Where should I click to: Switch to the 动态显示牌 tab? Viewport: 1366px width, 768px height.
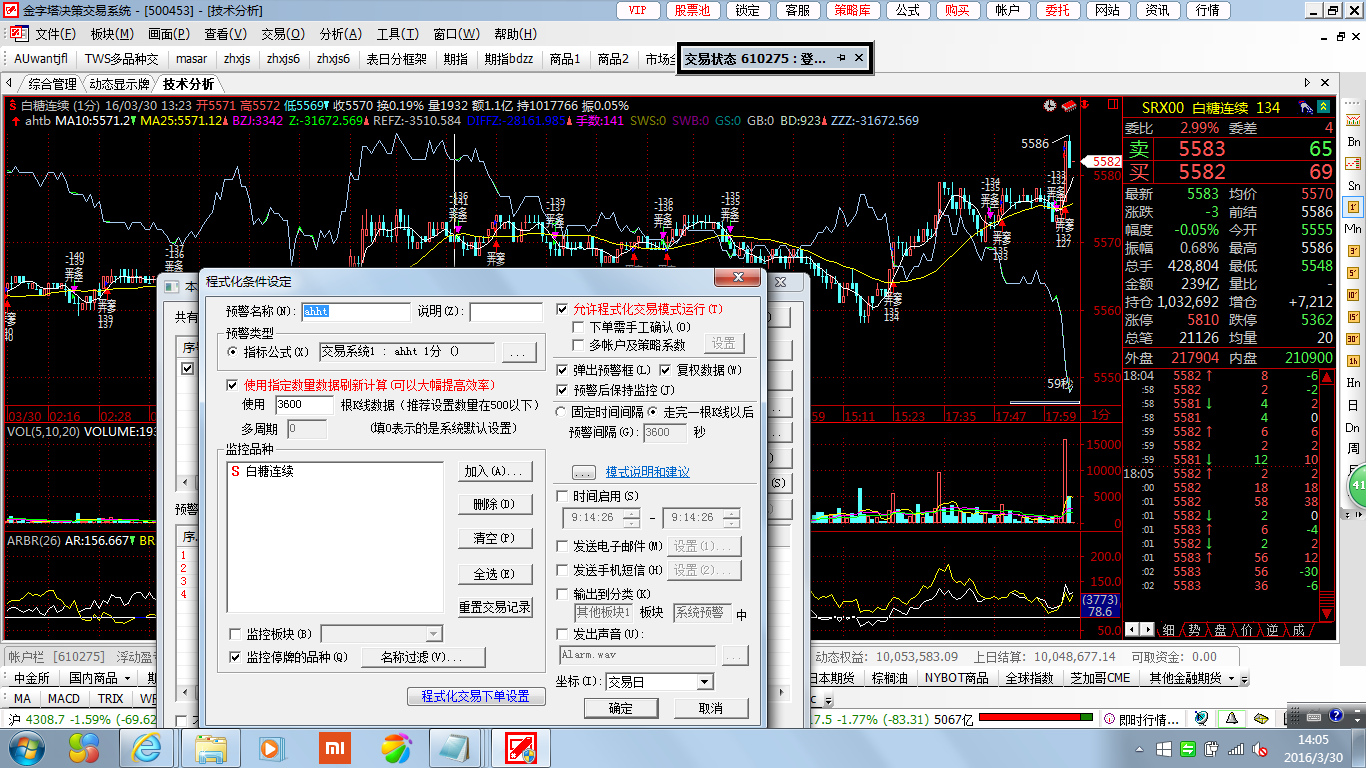tap(119, 84)
